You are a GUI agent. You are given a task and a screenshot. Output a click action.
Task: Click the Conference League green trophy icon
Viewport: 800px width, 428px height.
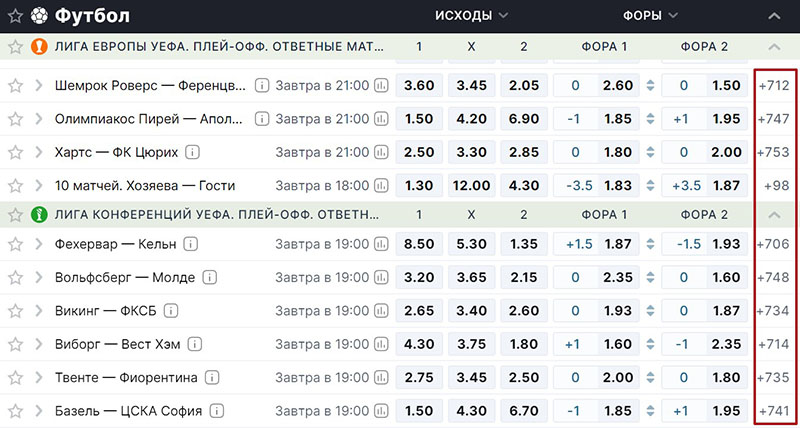[39, 215]
